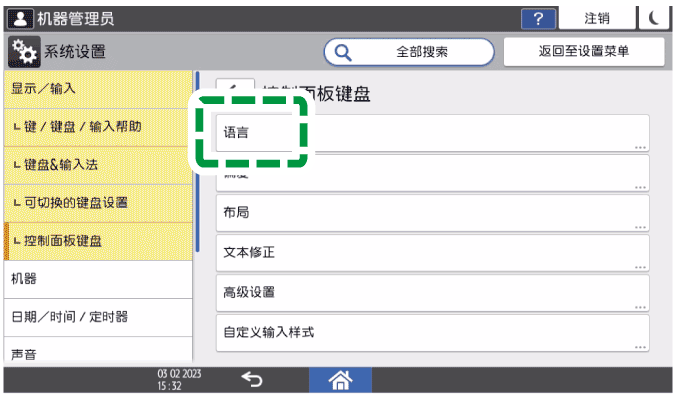Open the 语言 setting row
The width and height of the screenshot is (675, 401).
[x=432, y=133]
